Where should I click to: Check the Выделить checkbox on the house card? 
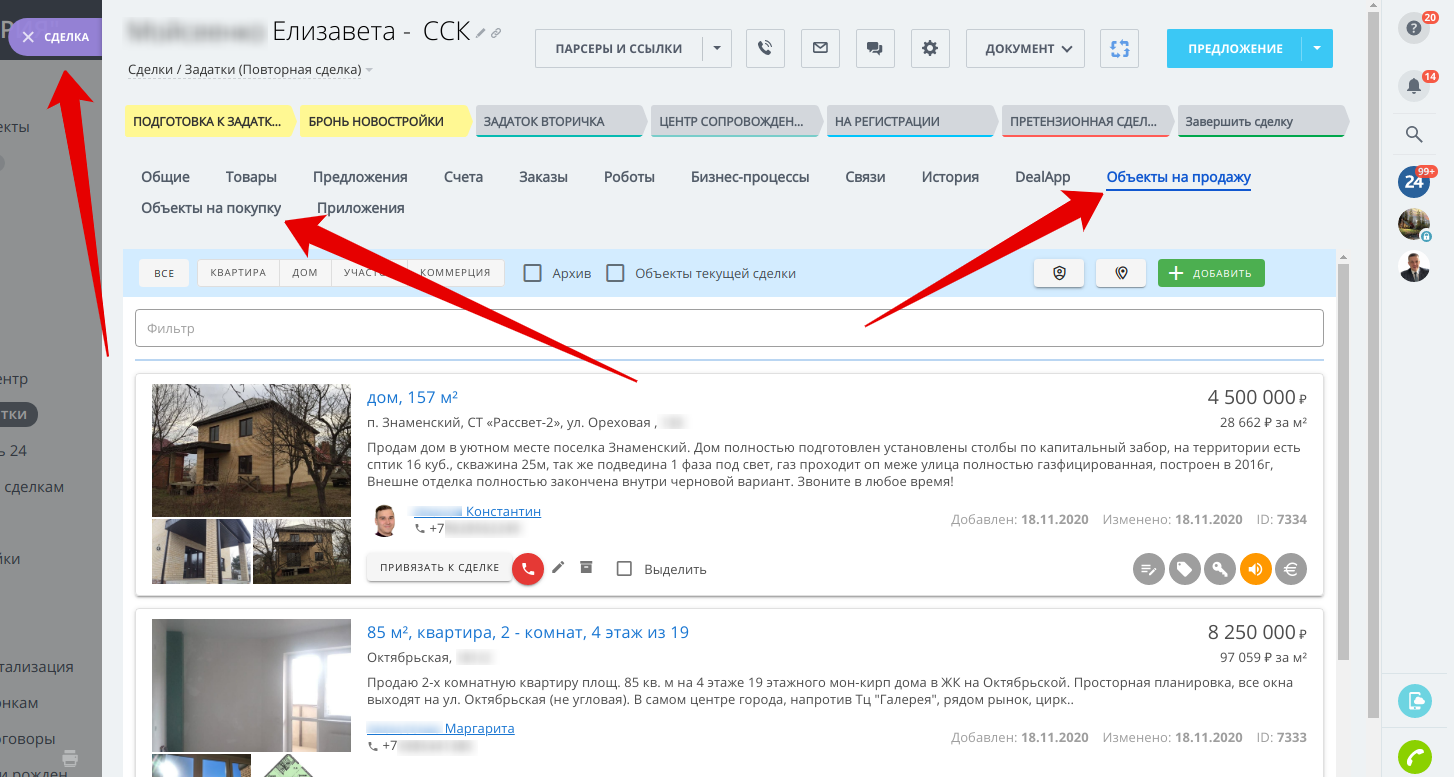[x=625, y=568]
